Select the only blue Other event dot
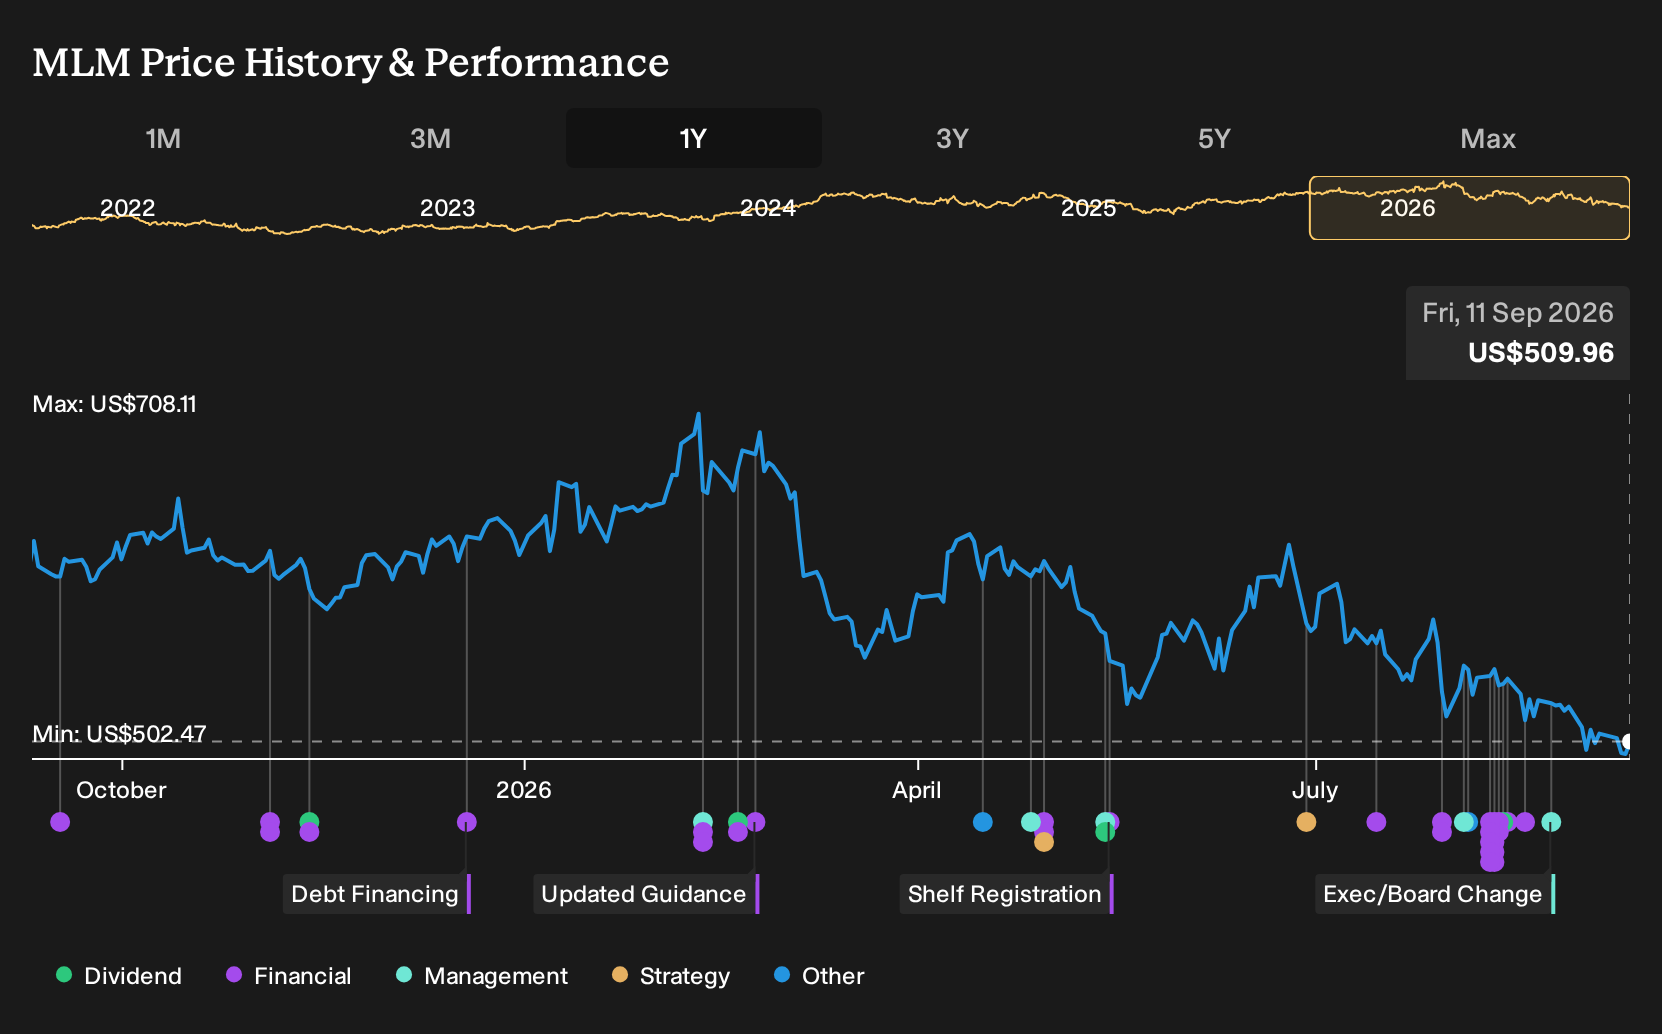This screenshot has height=1034, width=1662. (x=983, y=822)
